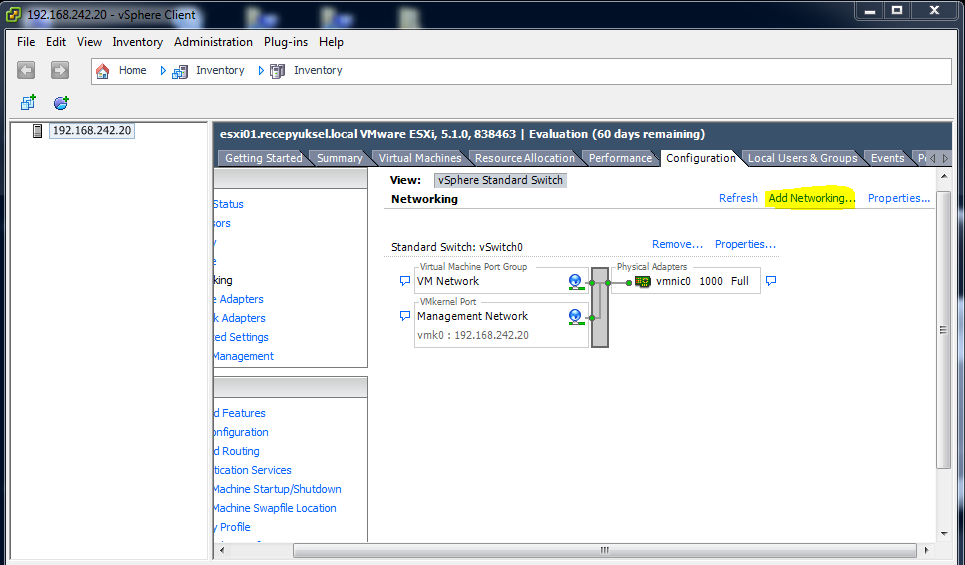Click the back navigation arrow button

26,70
